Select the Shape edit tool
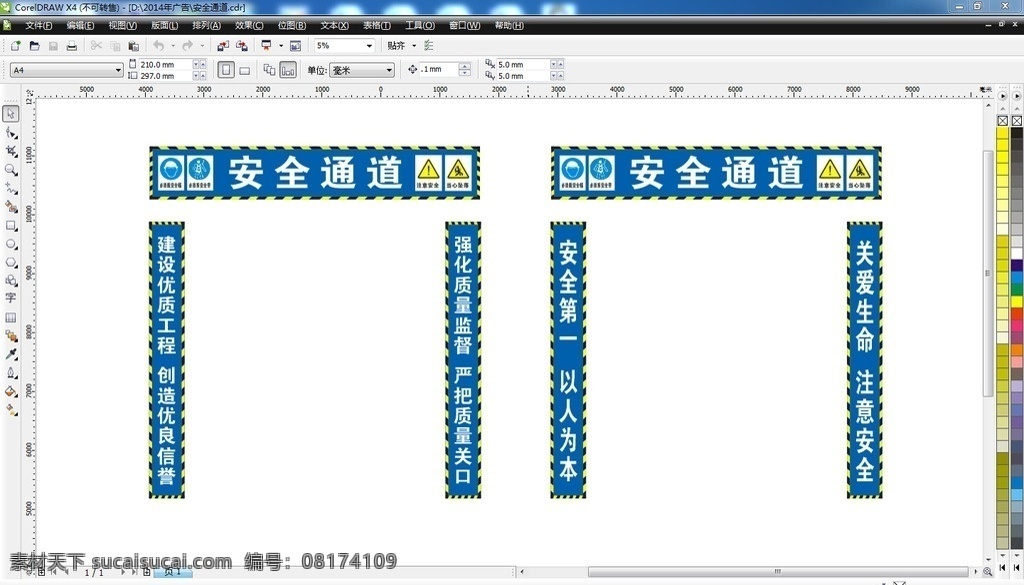Screen dimensions: 1024x585 10,133
